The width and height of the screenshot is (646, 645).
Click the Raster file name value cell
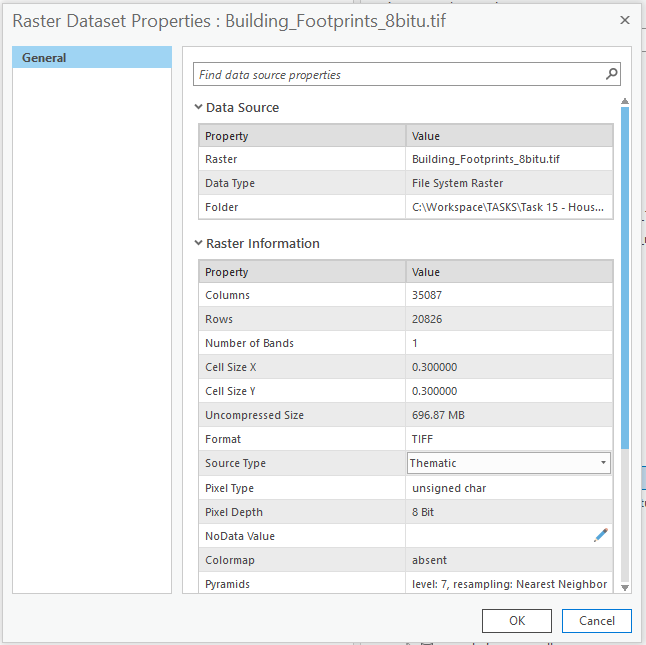click(509, 159)
